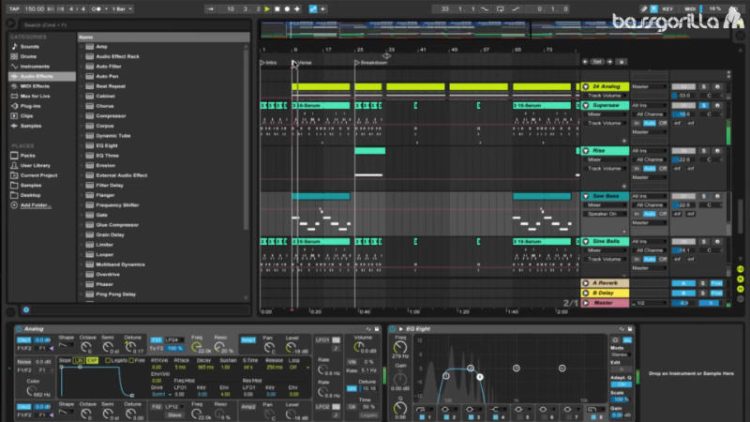Toggle the Analog device activator on or off
This screenshot has height=422, width=750.
(x=21, y=328)
